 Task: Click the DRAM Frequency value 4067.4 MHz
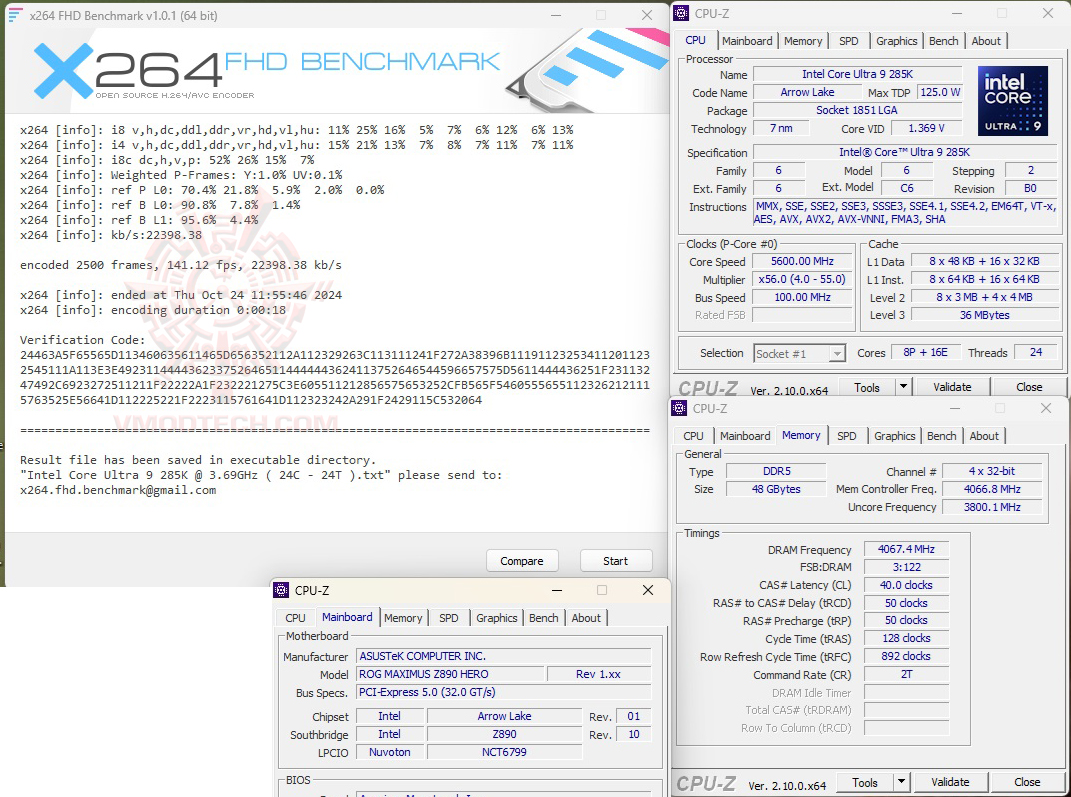[906, 549]
